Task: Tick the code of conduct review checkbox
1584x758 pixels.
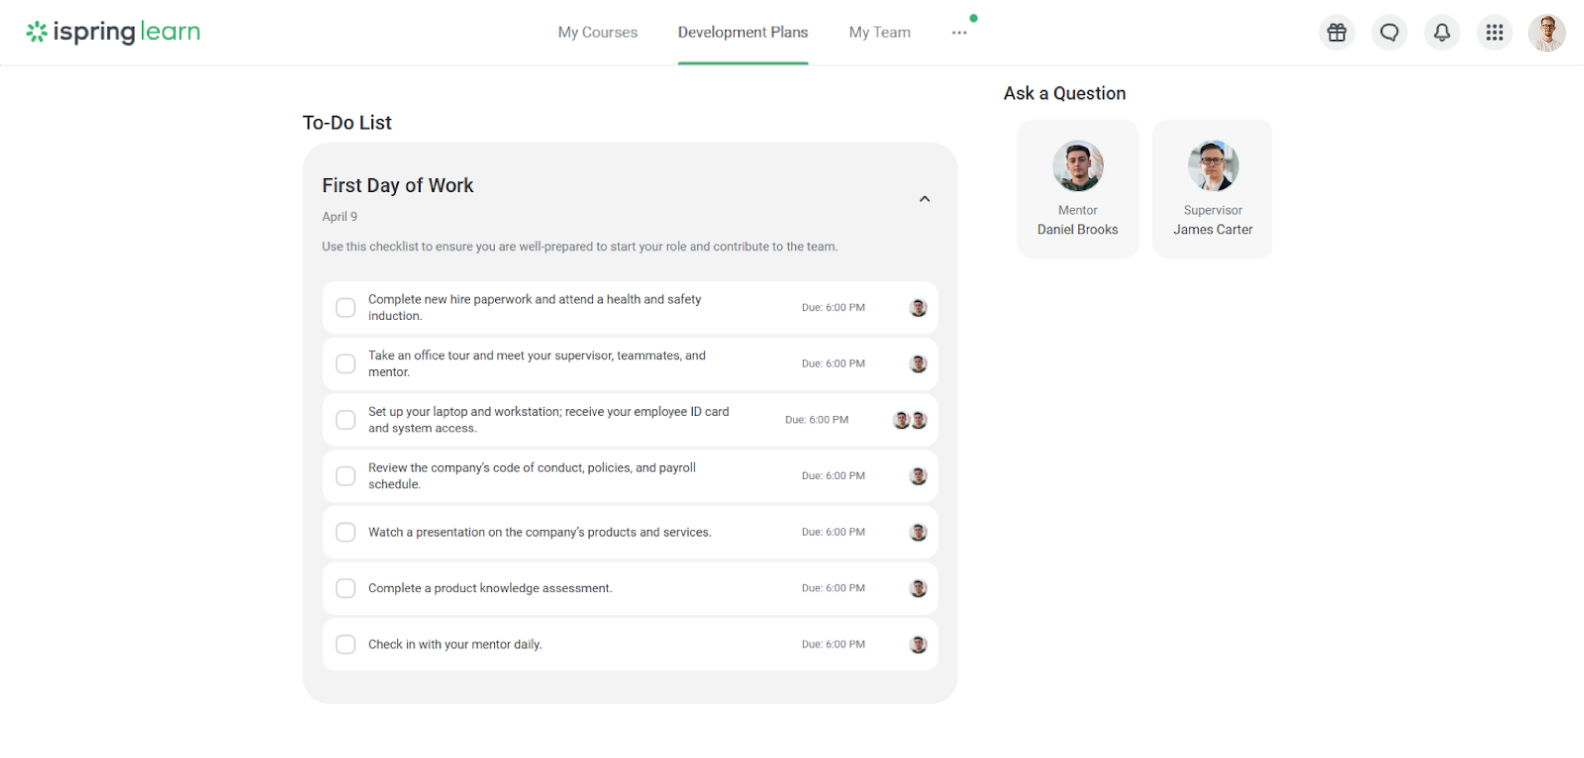Action: [x=346, y=476]
